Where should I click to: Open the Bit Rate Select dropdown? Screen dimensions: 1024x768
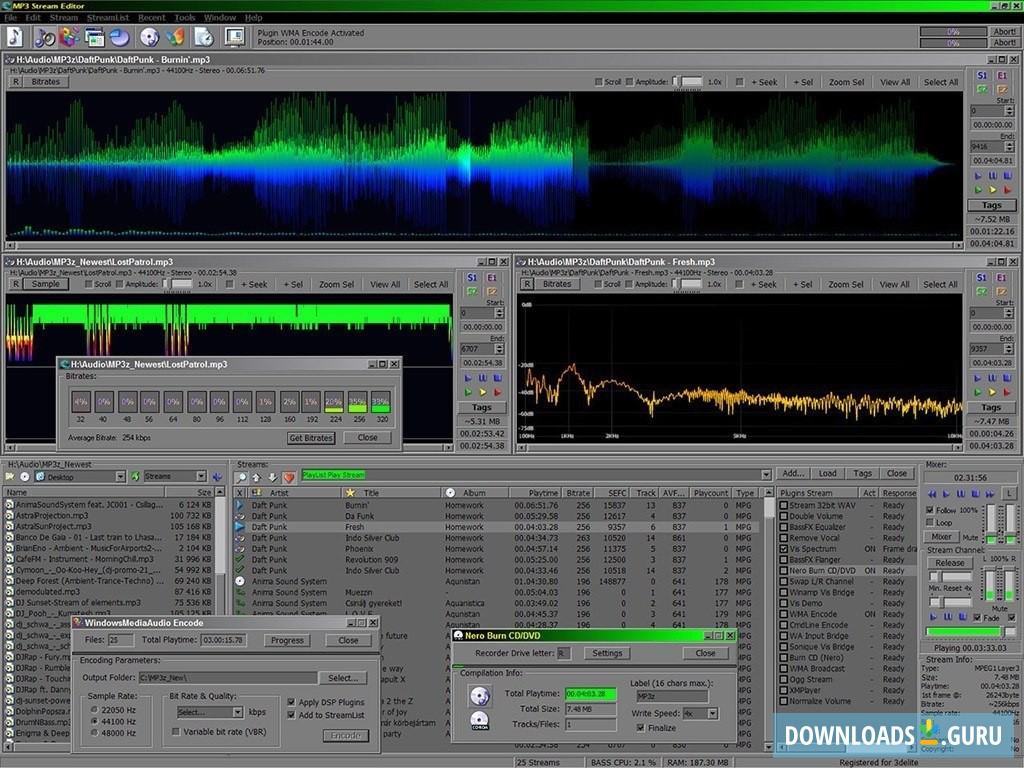pos(237,712)
